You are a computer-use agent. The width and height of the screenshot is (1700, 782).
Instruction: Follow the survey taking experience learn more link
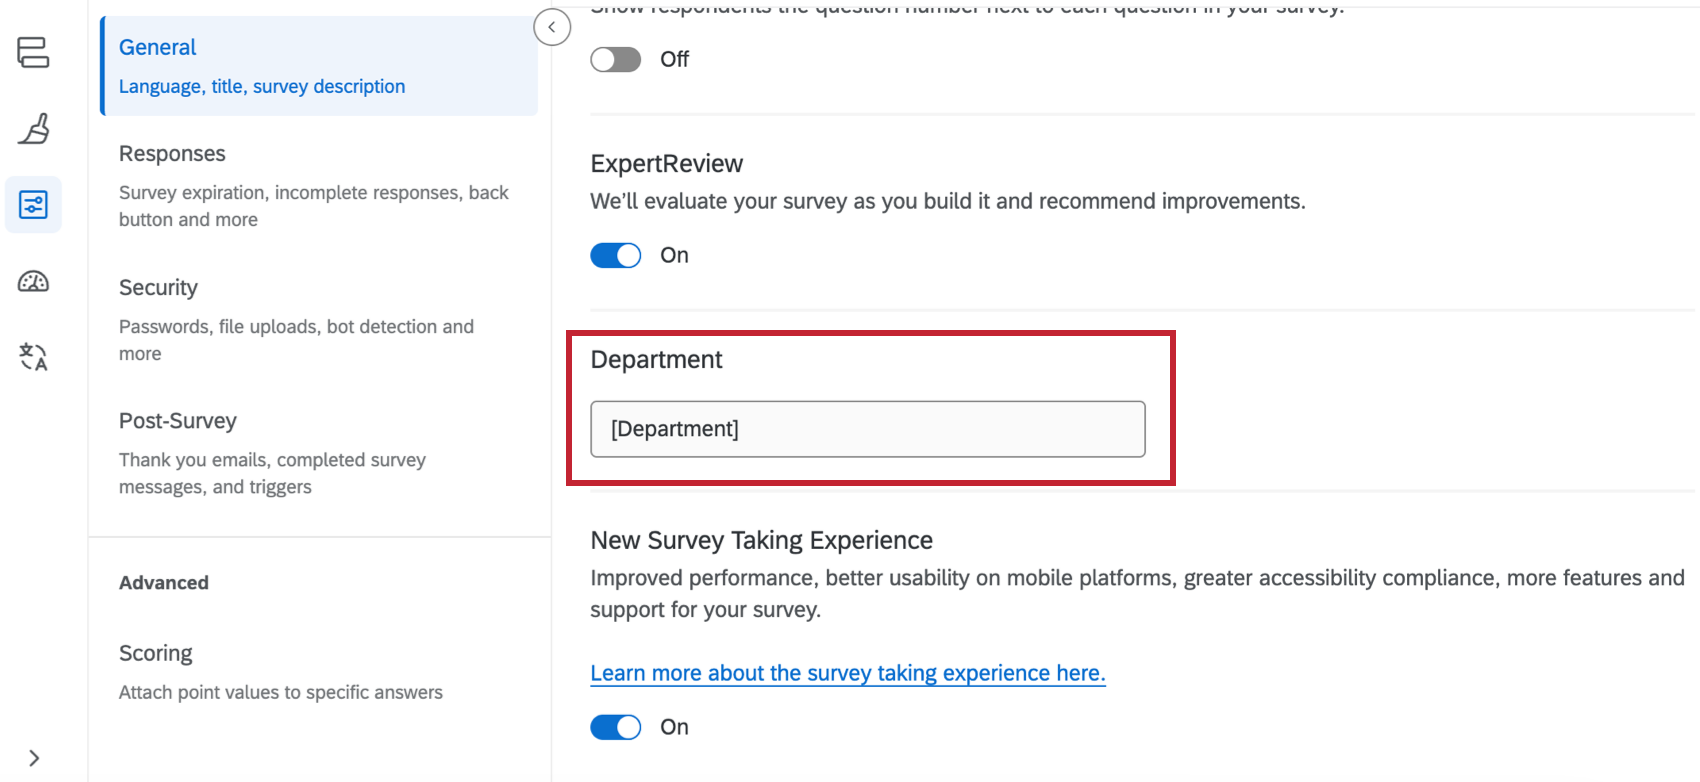coord(848,673)
